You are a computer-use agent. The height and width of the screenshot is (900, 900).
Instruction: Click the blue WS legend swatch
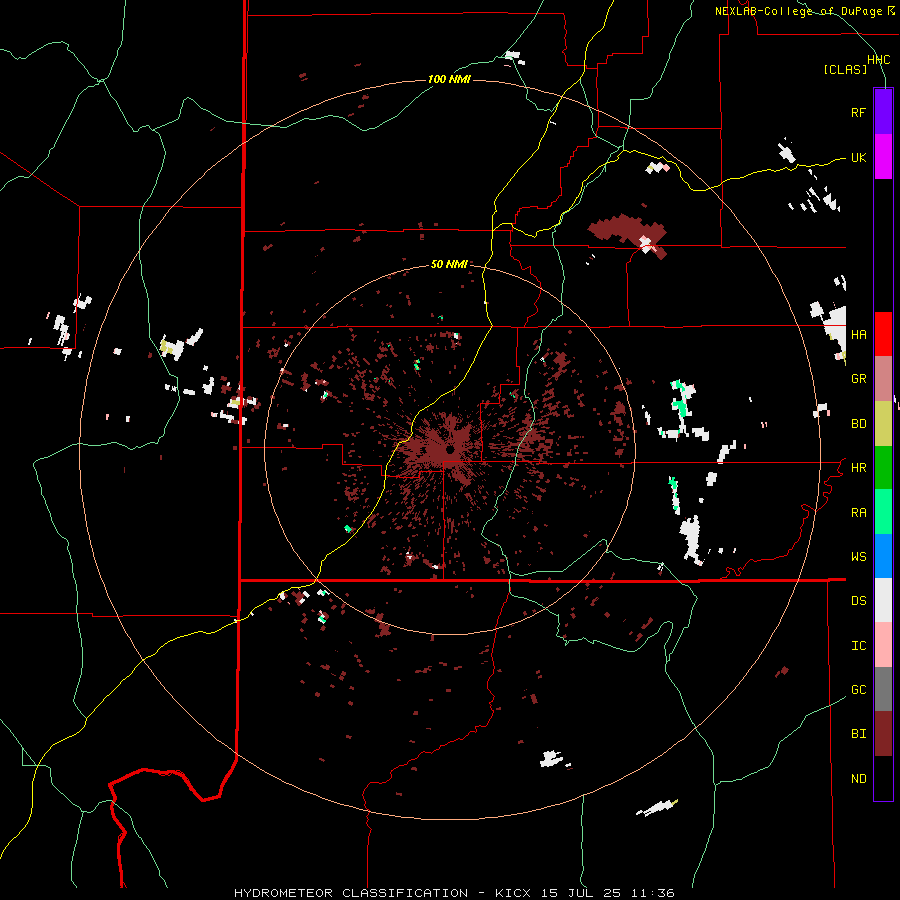tap(883, 556)
